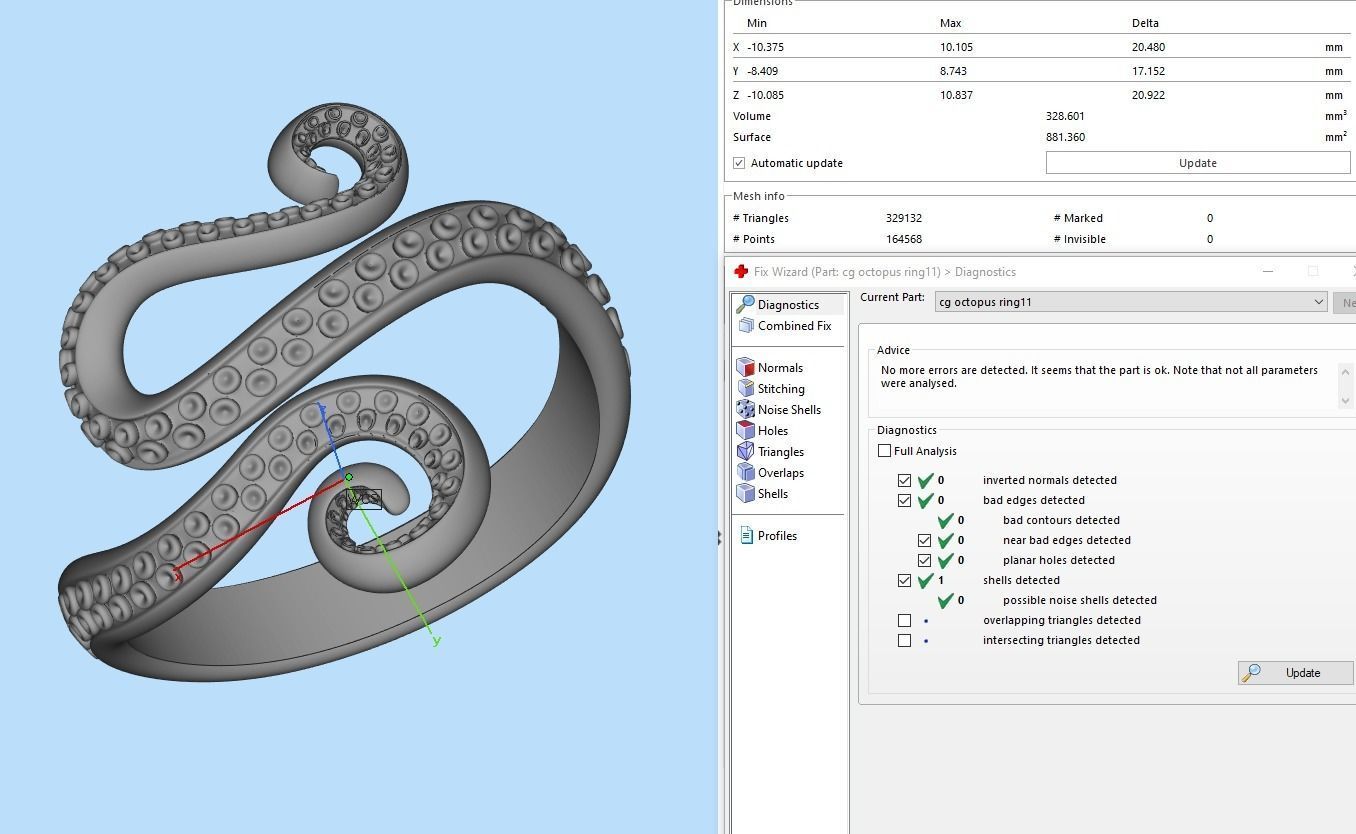Click Update button in Diagnostics panel
1356x834 pixels.
click(x=1295, y=673)
